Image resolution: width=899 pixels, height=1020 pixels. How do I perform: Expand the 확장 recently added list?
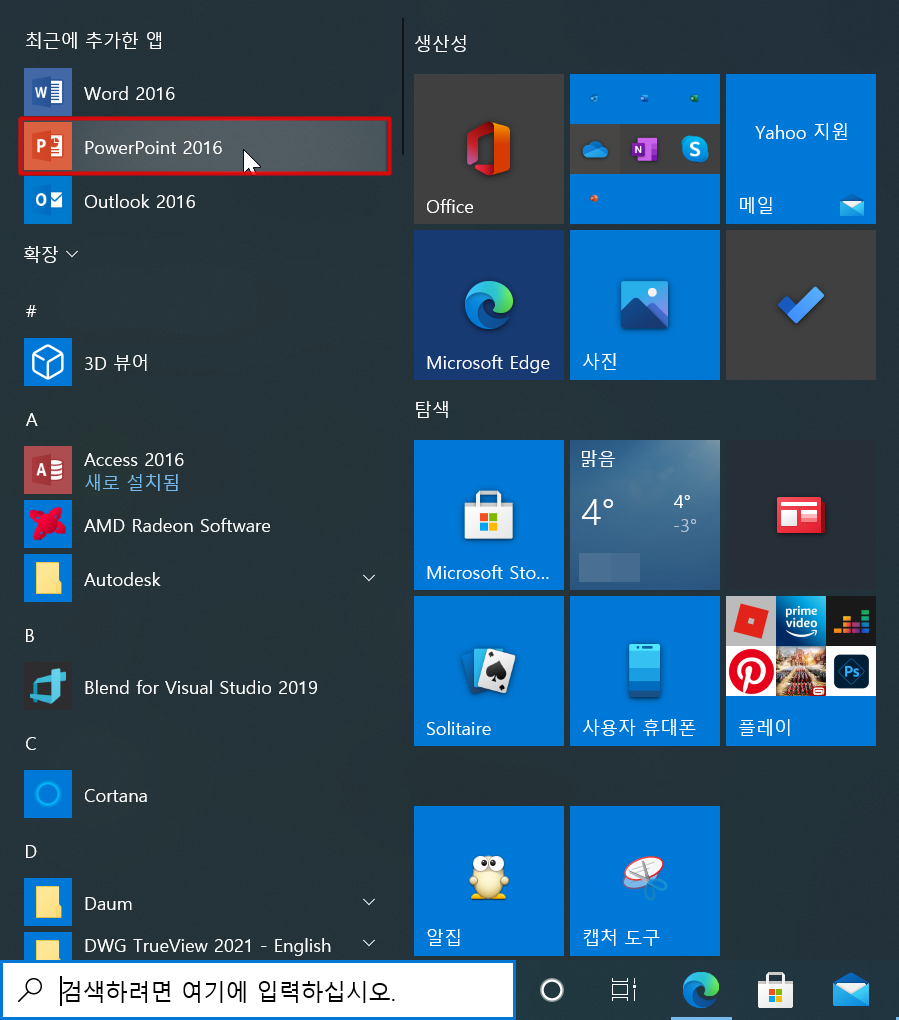[51, 254]
